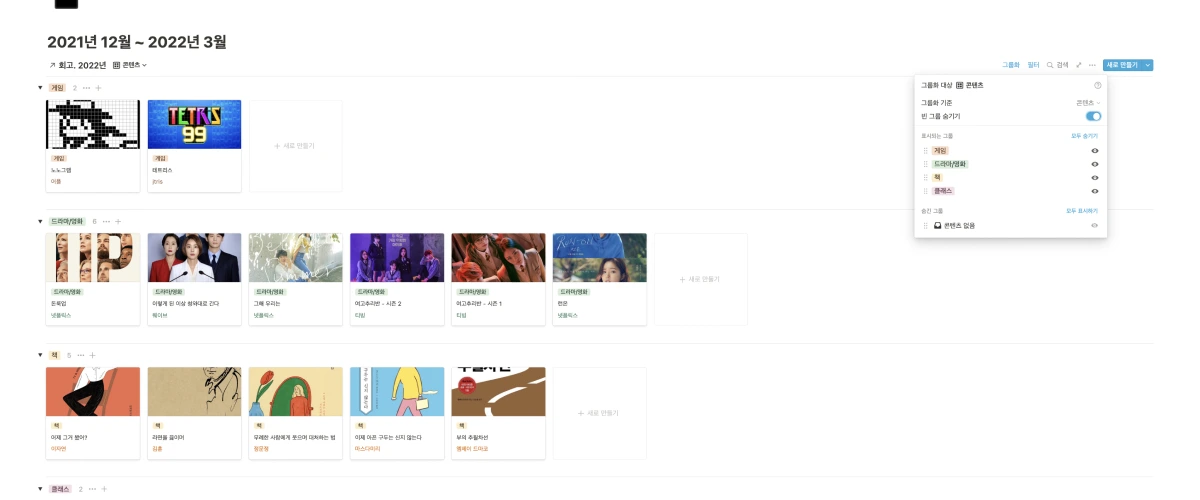Click the empty 새로 만들기 card in 책 group
The width and height of the screenshot is (1200, 500).
599,413
